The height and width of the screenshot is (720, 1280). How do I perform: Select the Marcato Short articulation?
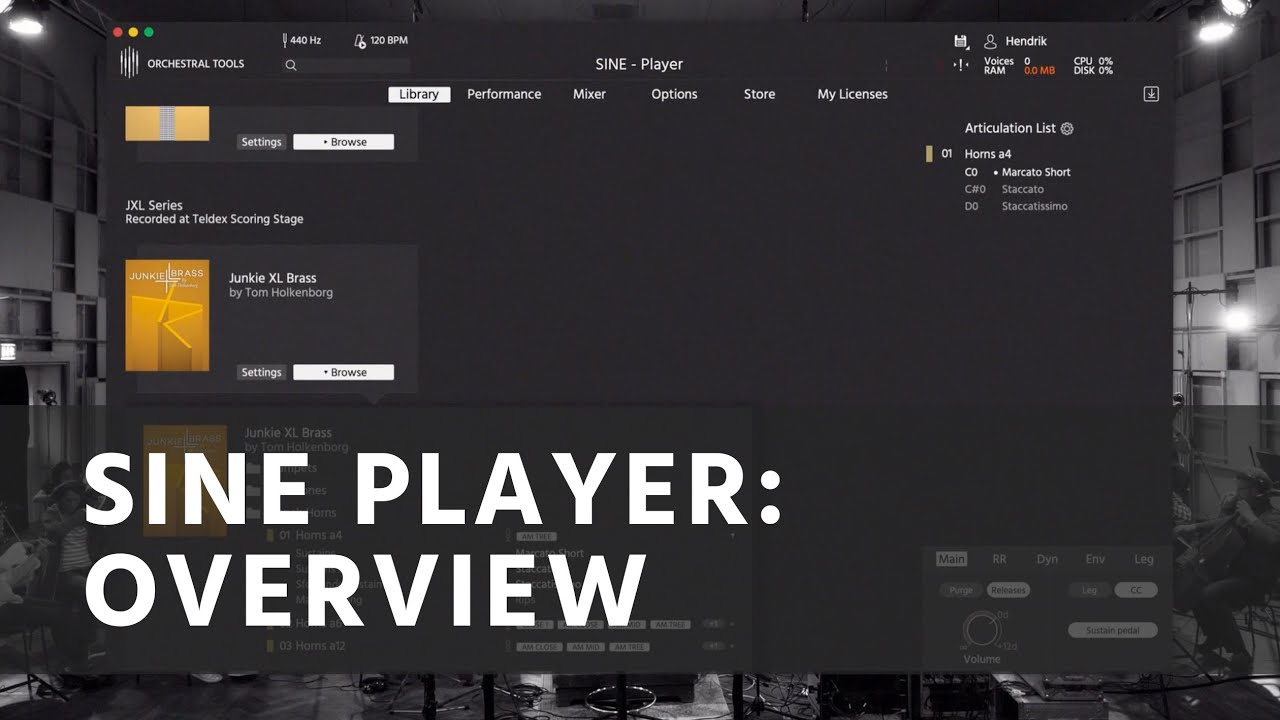[x=1036, y=172]
